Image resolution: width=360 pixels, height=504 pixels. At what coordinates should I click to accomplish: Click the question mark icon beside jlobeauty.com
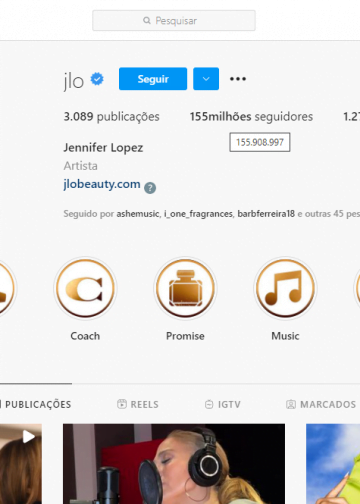pos(150,188)
